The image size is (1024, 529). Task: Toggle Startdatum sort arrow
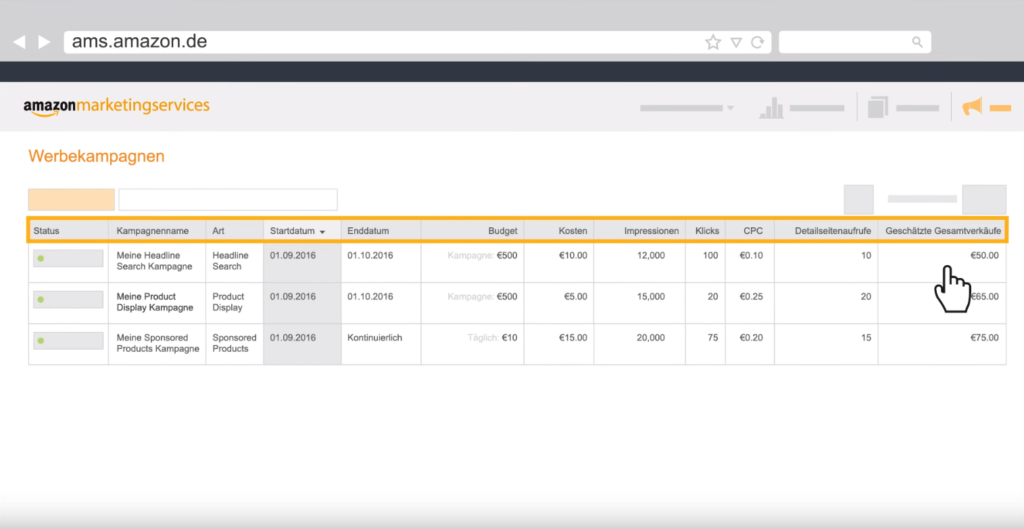pos(322,232)
